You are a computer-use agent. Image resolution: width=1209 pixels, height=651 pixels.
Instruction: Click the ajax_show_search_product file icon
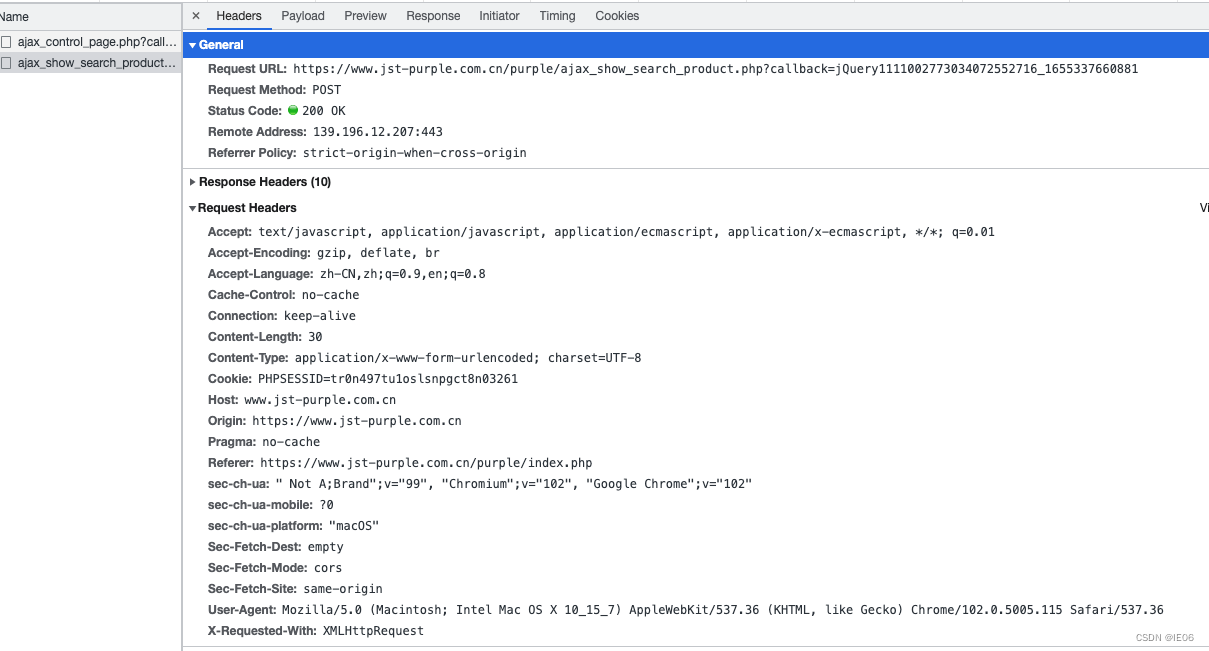6,63
